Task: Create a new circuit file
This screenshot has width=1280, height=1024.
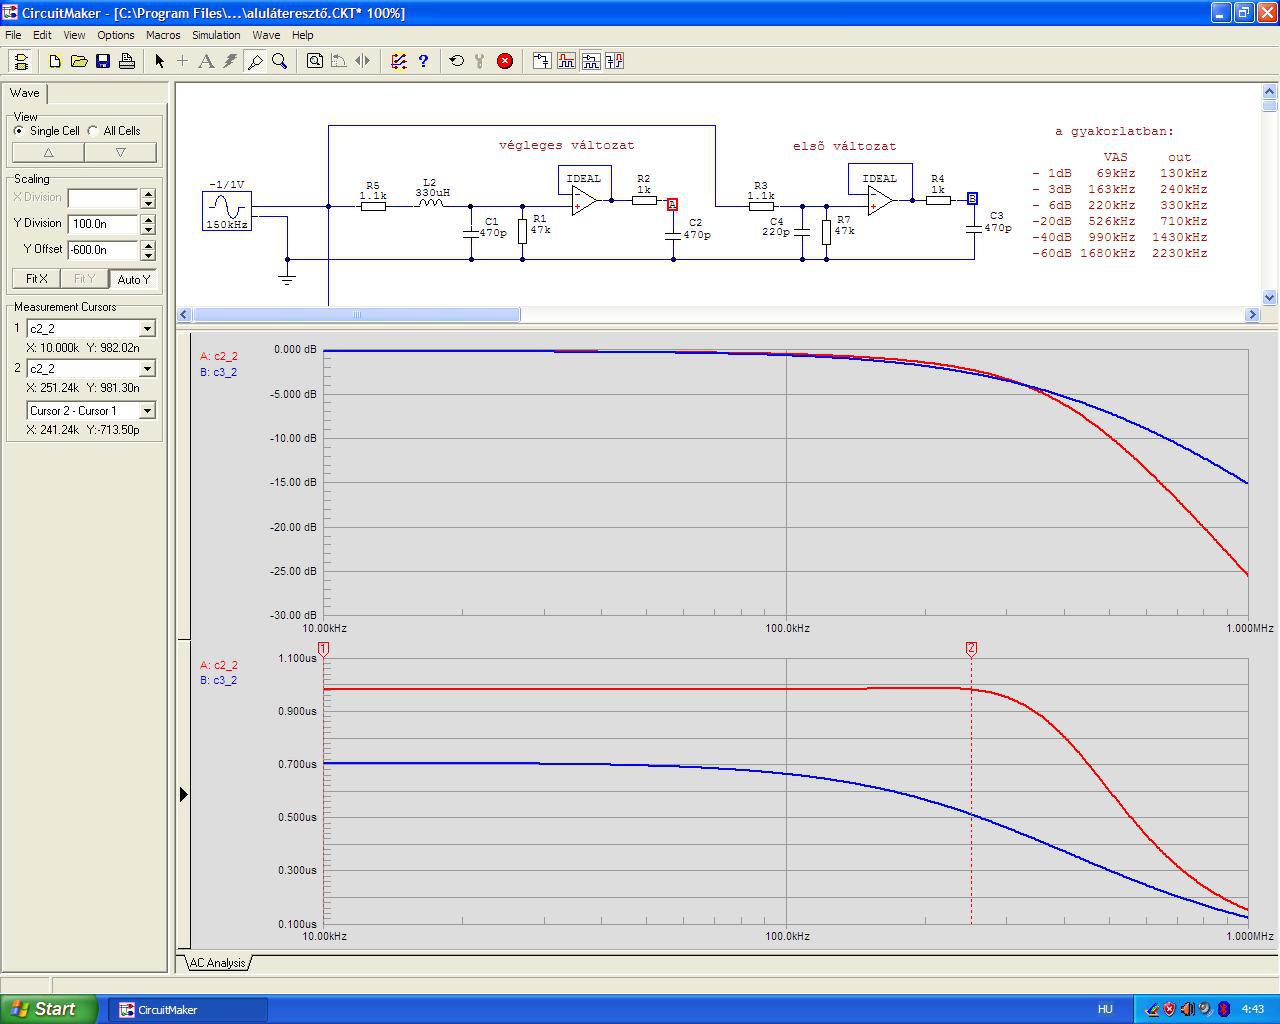Action: [55, 61]
